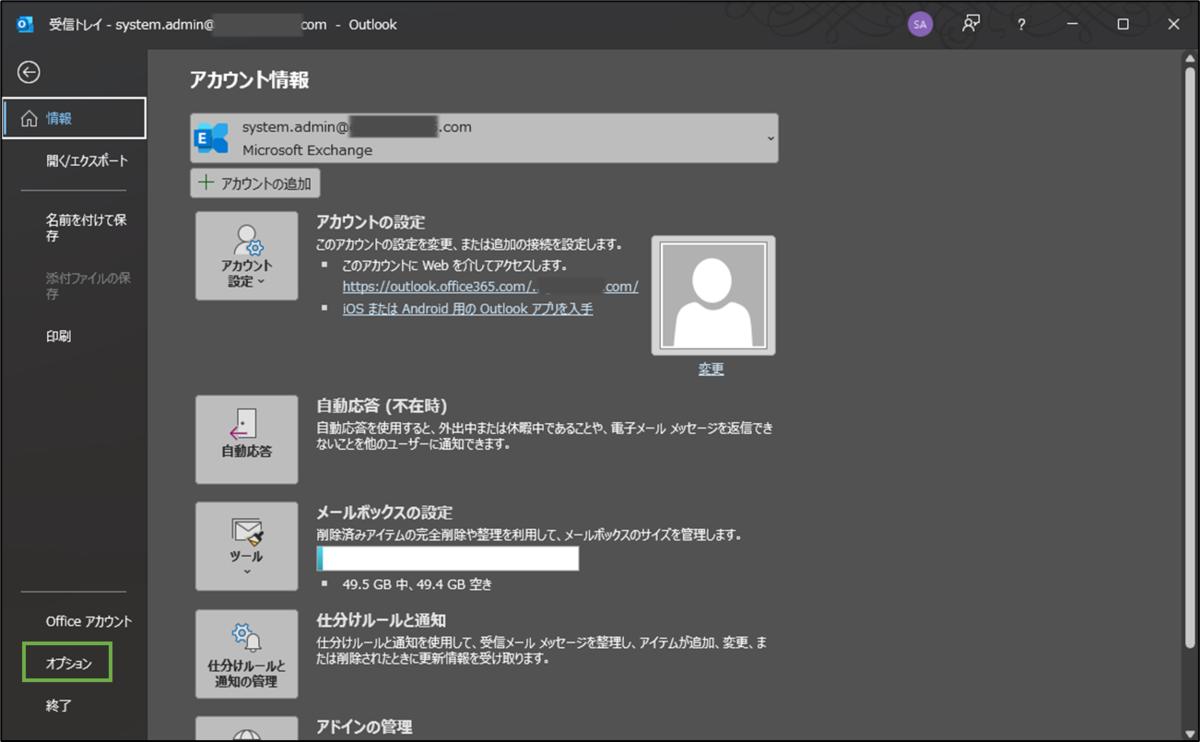Click アカウントの追加 button

coord(255,183)
